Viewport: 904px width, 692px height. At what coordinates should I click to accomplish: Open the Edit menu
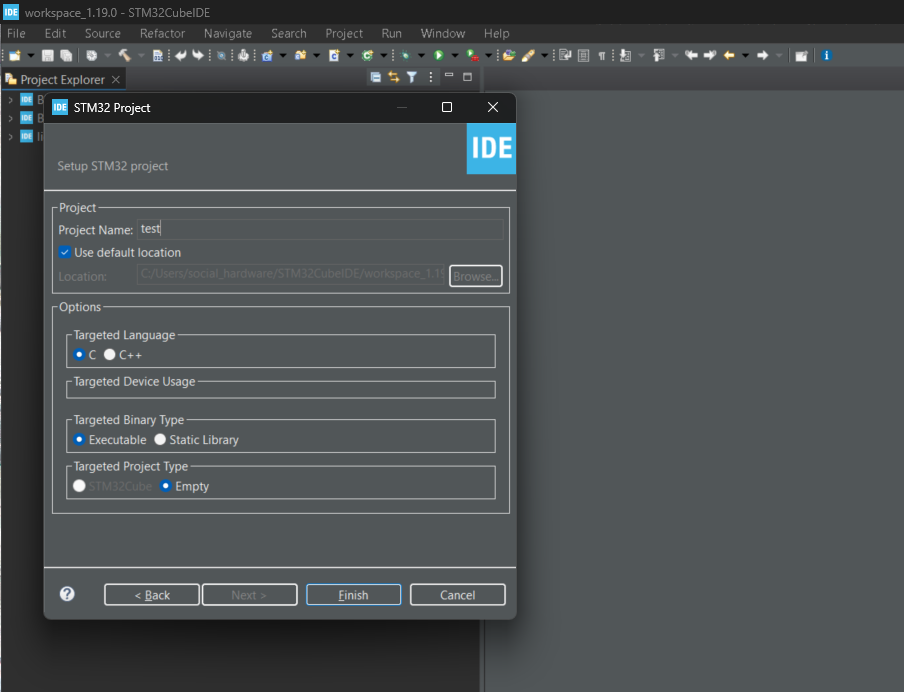(55, 33)
